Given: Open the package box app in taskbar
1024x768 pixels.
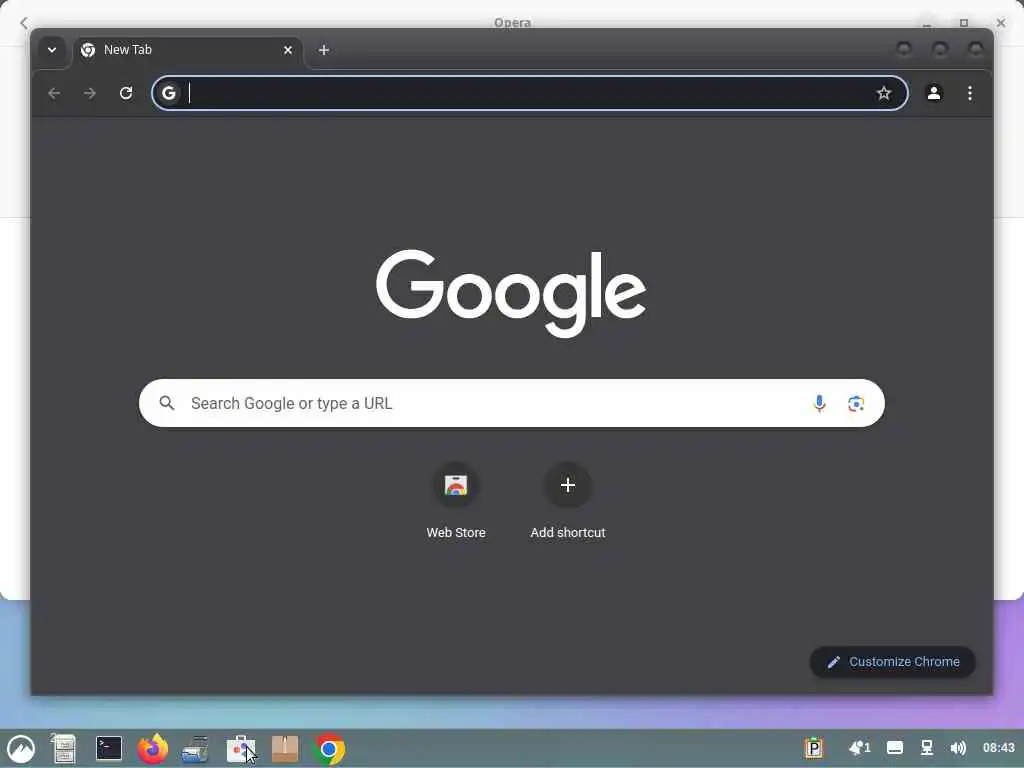Looking at the screenshot, I should click(x=285, y=748).
